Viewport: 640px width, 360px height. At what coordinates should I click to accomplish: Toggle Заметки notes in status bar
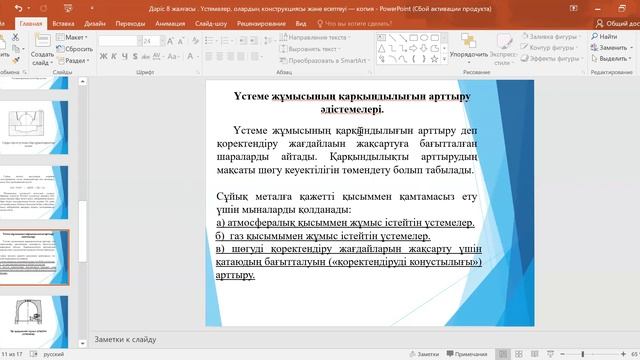[424, 354]
